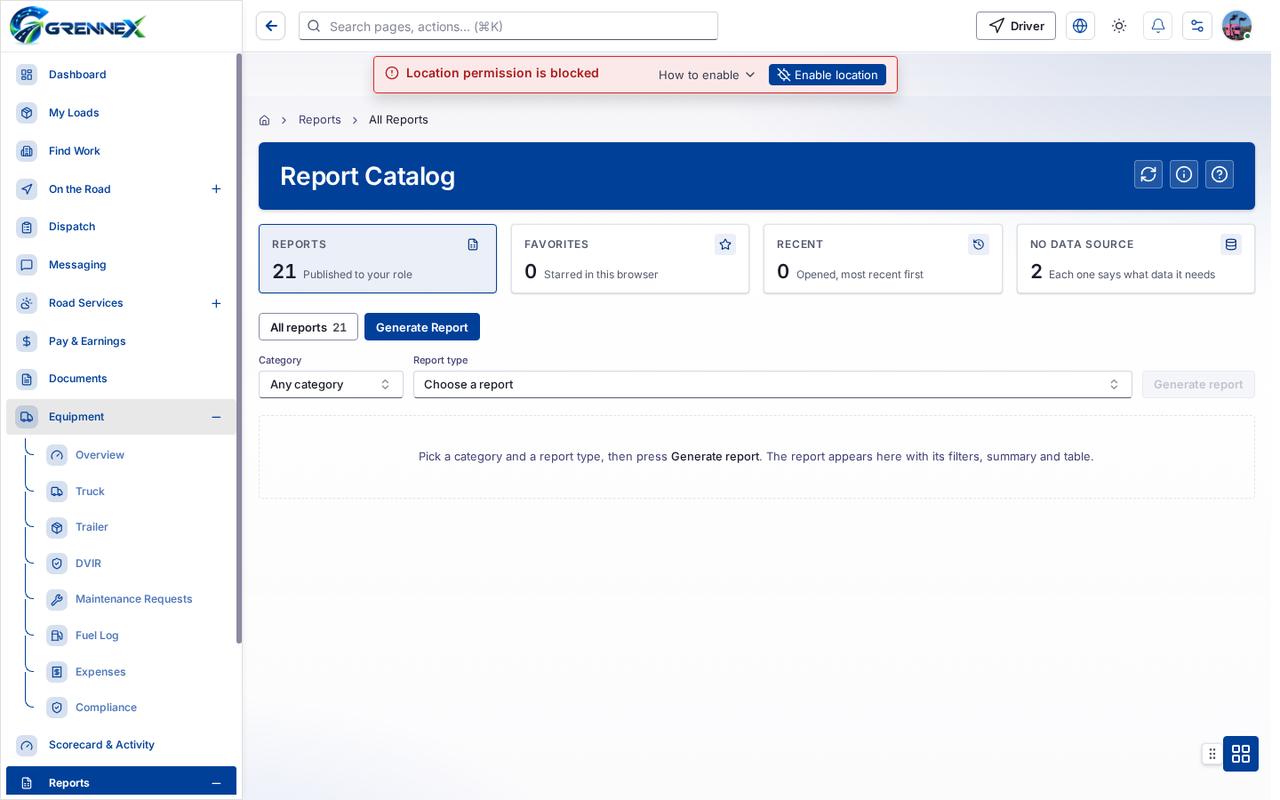The width and height of the screenshot is (1280, 800).
Task: Expand the How to enable disclosure
Action: pos(707,75)
